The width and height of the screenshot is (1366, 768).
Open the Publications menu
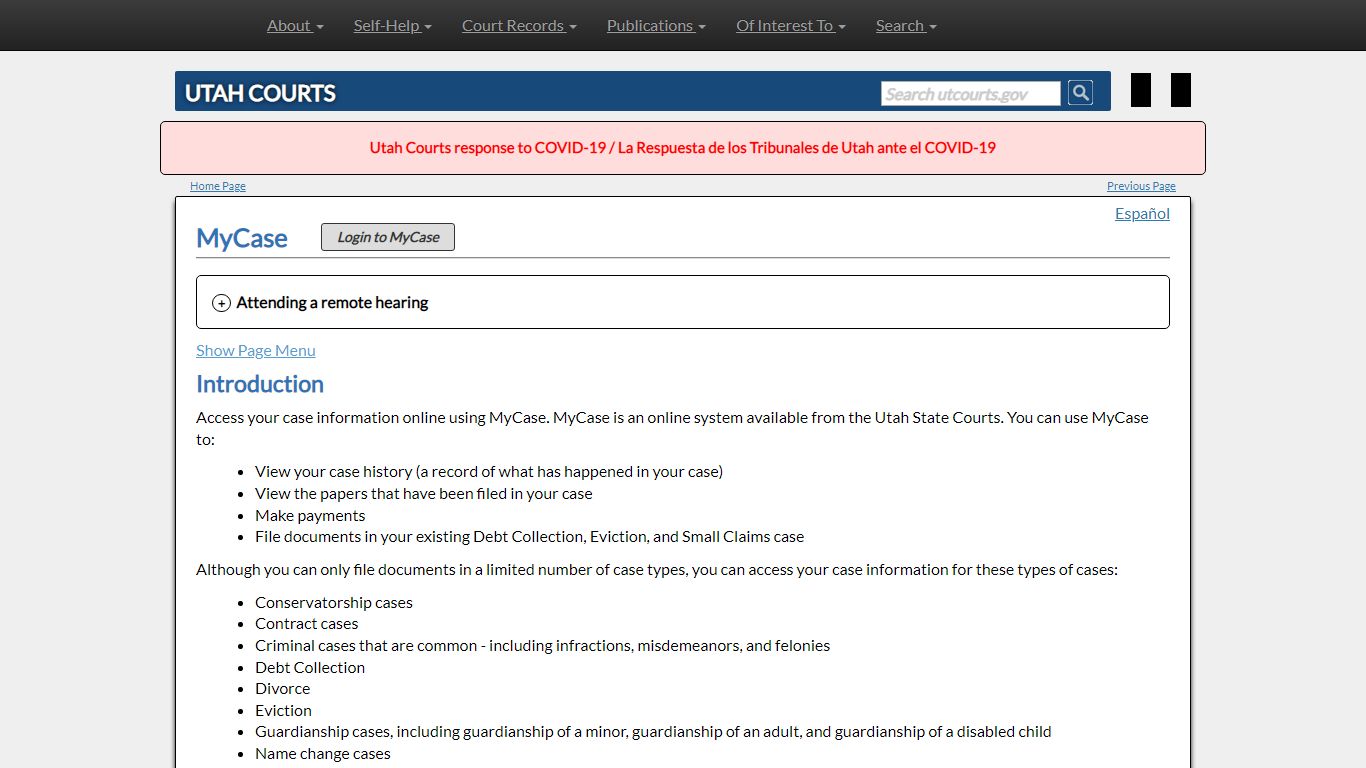point(656,26)
